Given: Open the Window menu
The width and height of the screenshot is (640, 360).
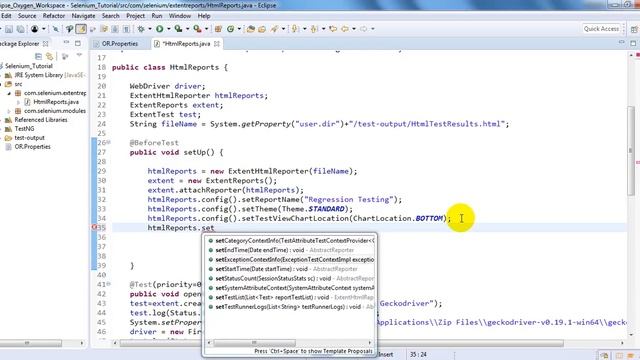Looking at the screenshot, I should click(x=180, y=16).
